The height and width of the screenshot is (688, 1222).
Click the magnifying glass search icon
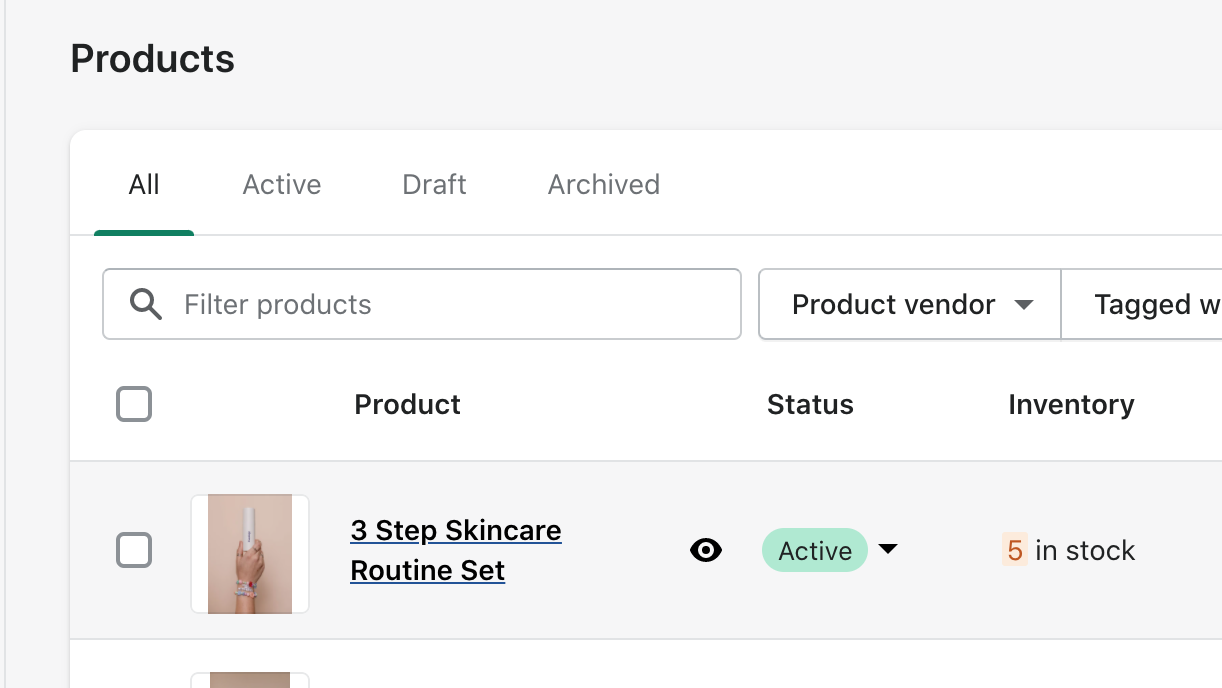tap(146, 304)
